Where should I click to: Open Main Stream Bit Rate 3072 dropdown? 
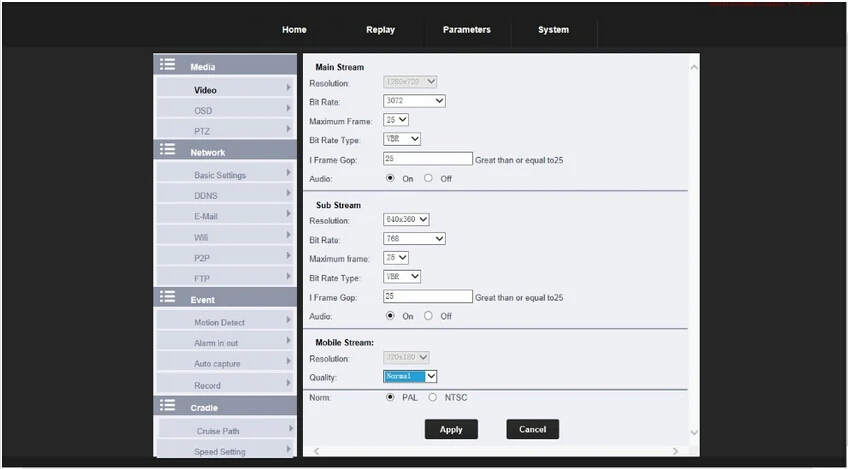click(x=414, y=101)
